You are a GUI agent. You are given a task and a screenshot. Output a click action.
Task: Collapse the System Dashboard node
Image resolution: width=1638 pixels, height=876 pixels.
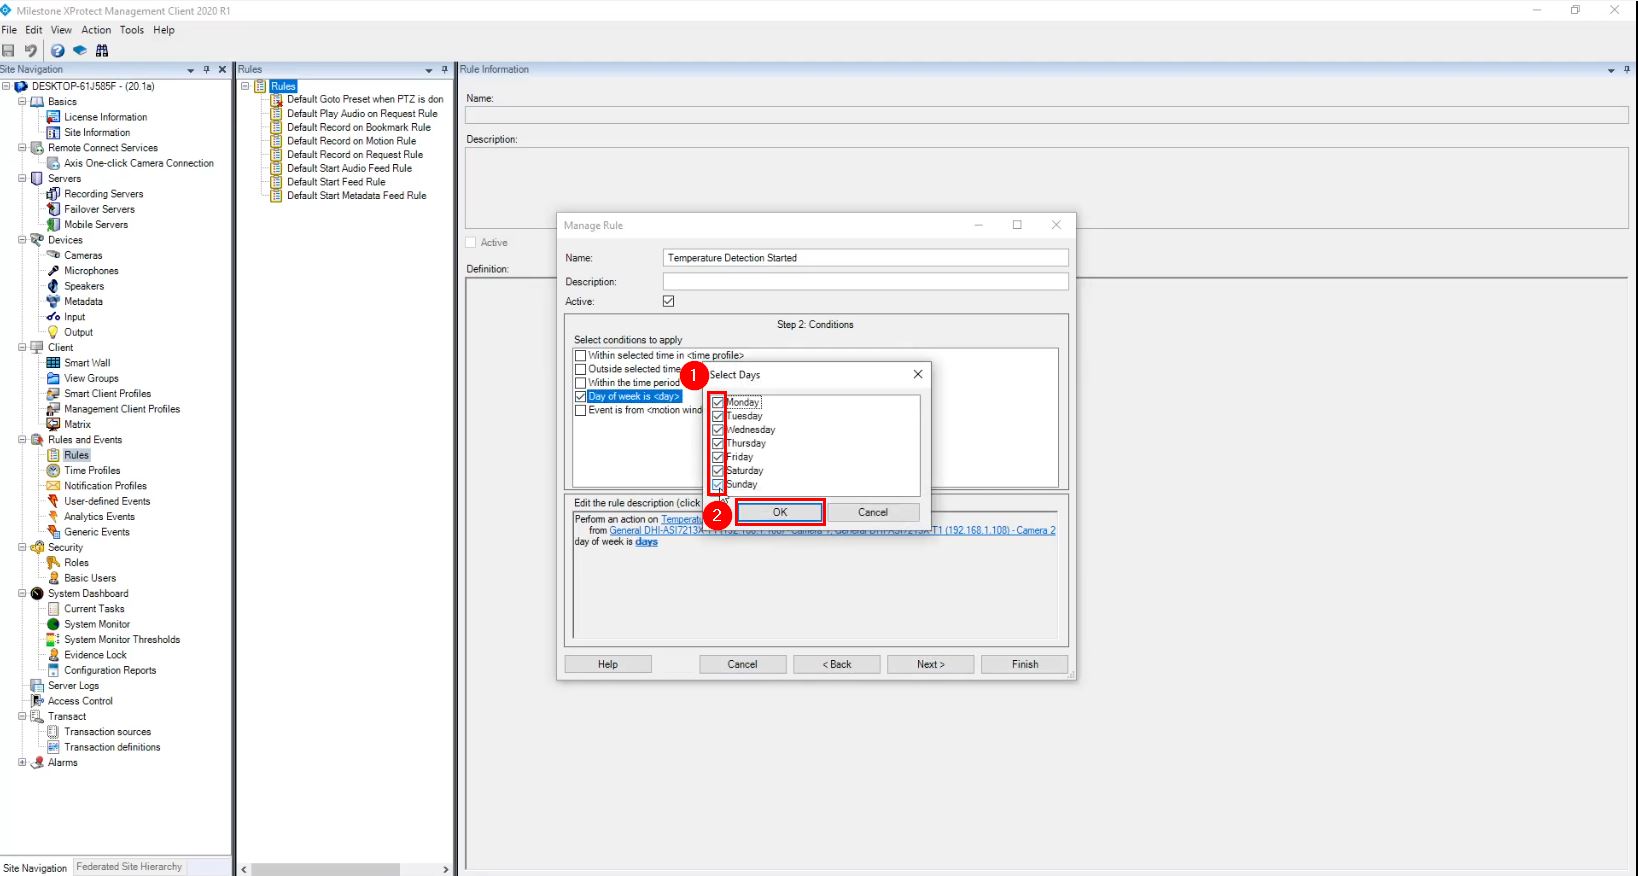point(22,594)
